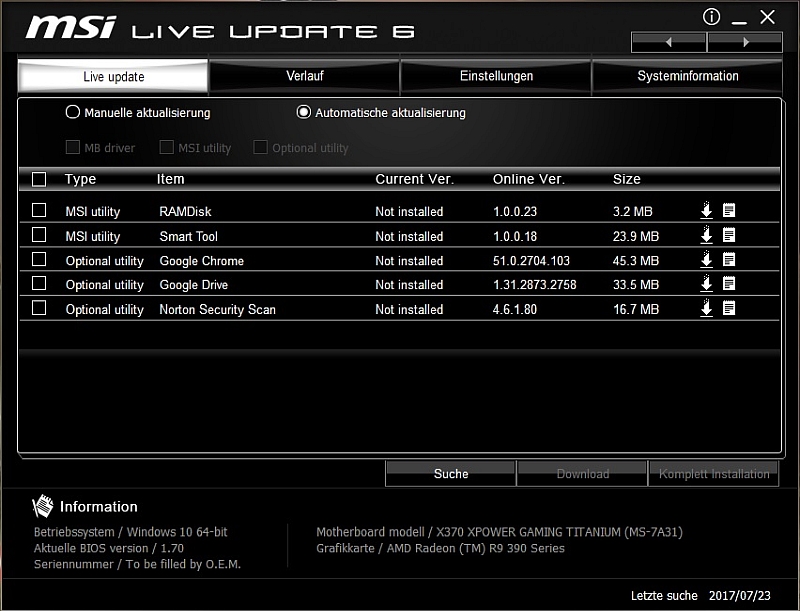
Task: Click the download icon for Google Chrome
Action: click(x=706, y=259)
